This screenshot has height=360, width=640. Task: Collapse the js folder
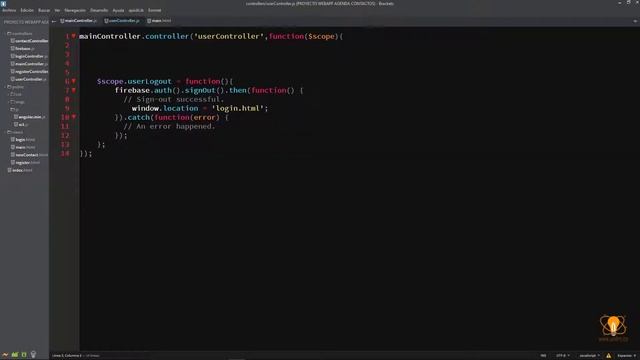click(x=14, y=110)
